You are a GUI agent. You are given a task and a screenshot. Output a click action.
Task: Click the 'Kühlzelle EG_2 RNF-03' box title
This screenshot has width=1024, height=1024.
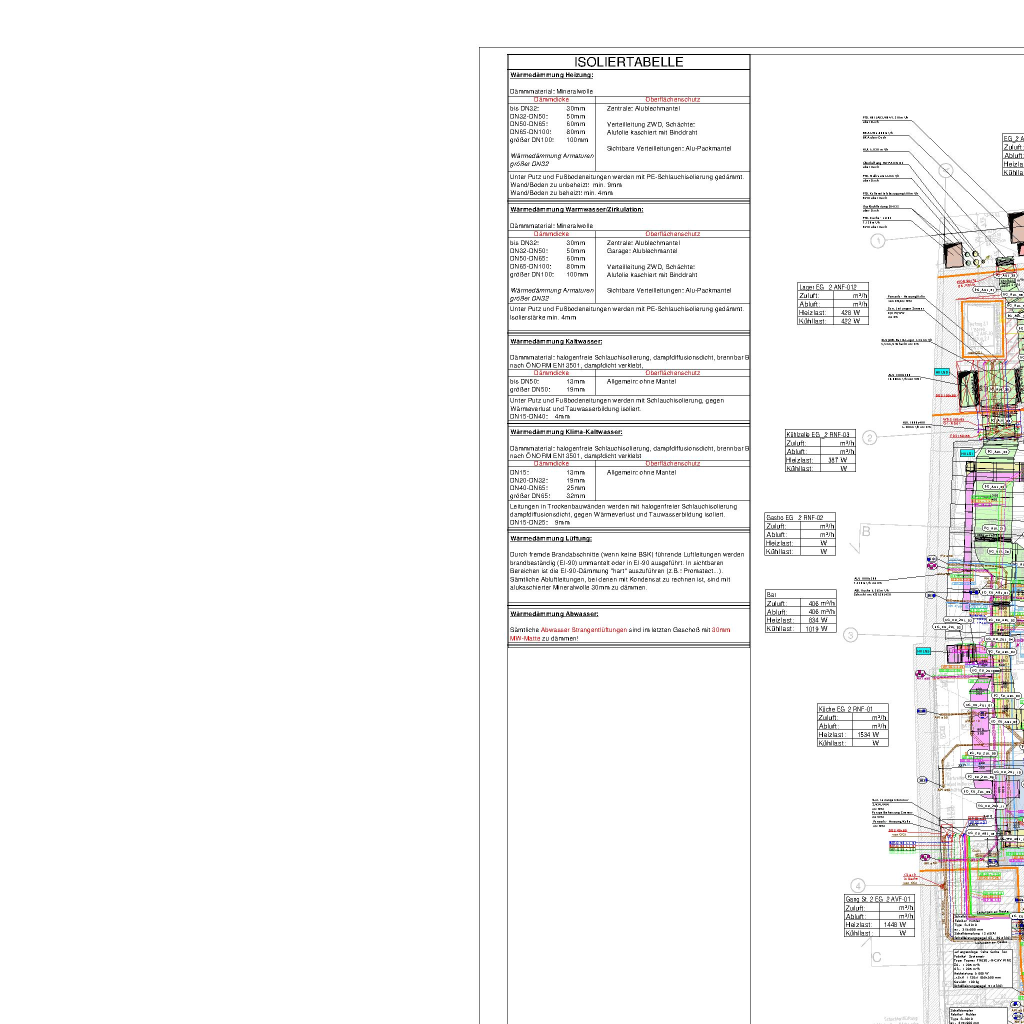[x=818, y=434]
